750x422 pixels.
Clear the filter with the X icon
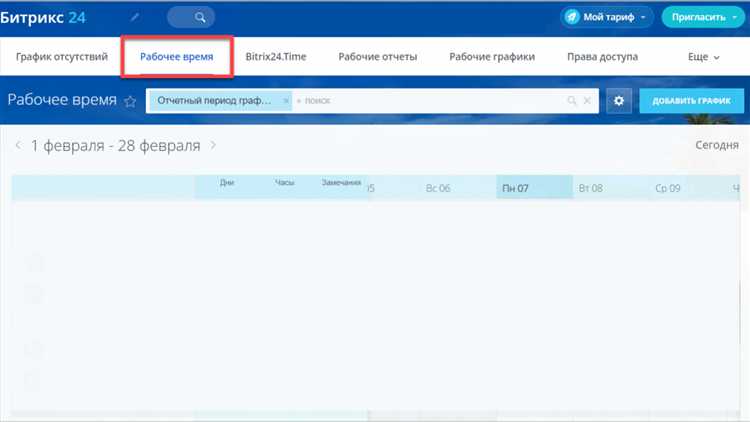click(587, 100)
